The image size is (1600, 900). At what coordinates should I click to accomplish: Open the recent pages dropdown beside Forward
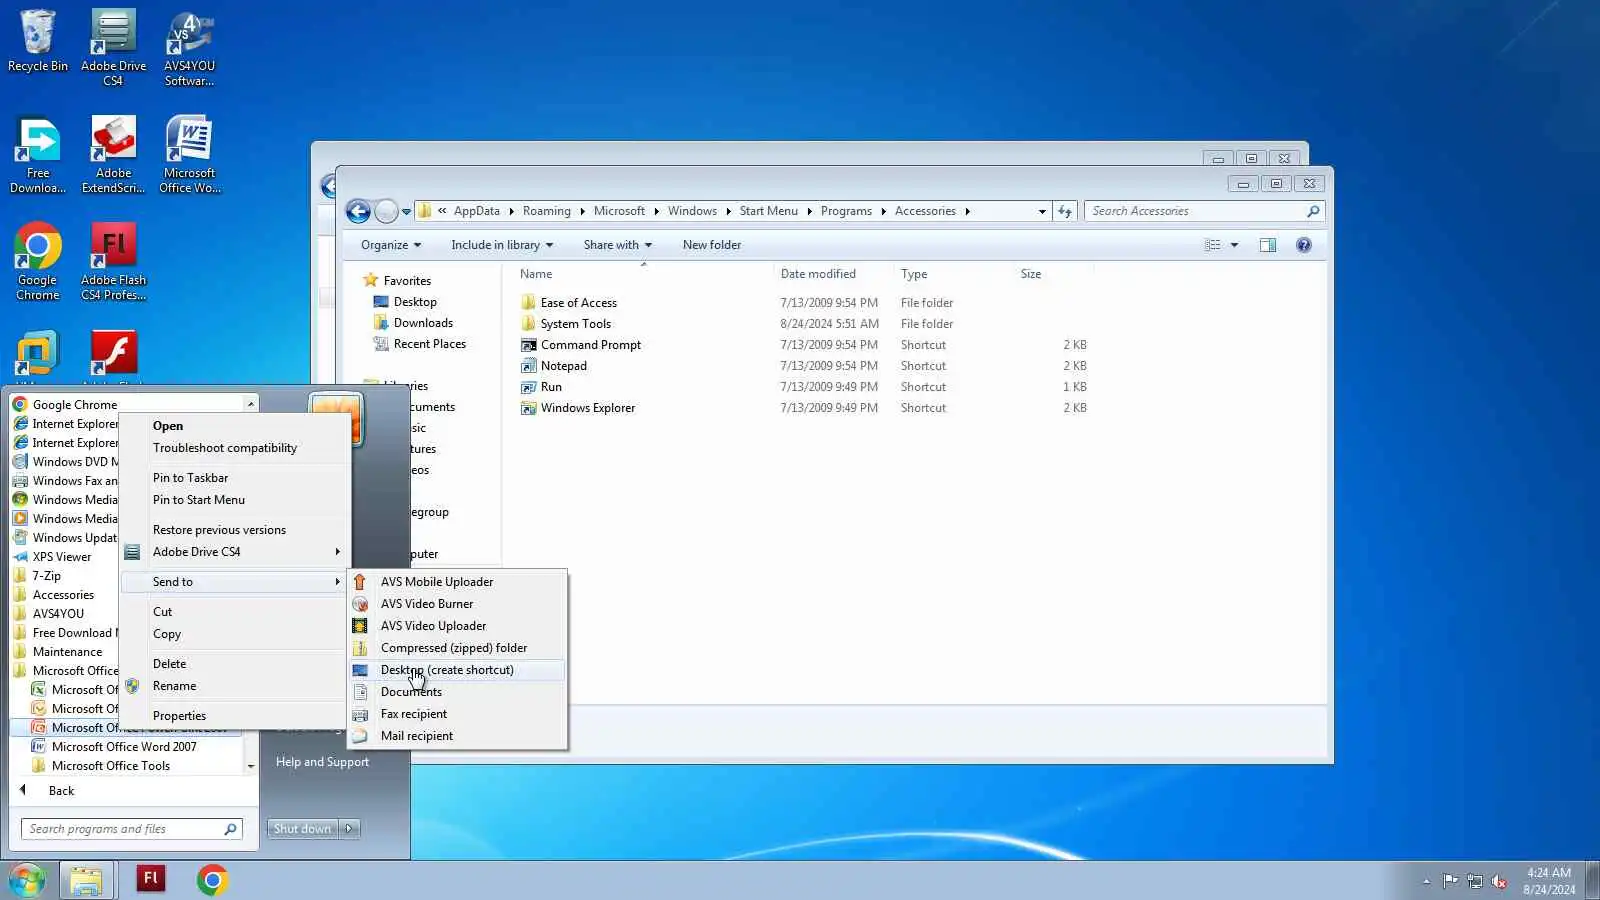pyautogui.click(x=406, y=211)
